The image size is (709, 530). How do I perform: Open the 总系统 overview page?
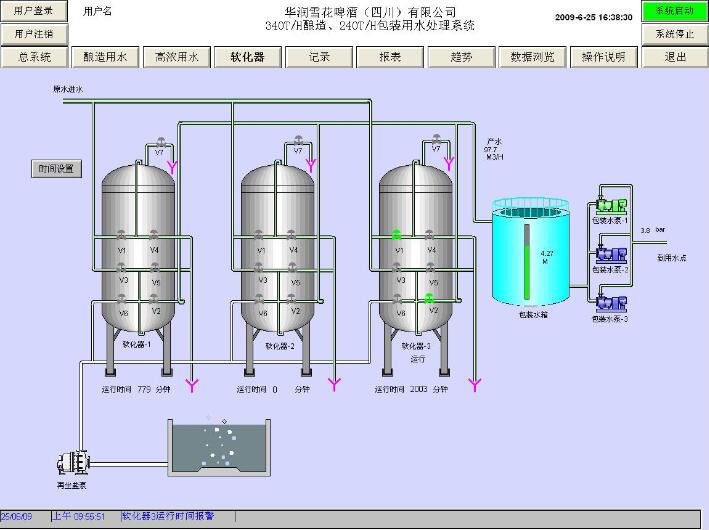35,57
